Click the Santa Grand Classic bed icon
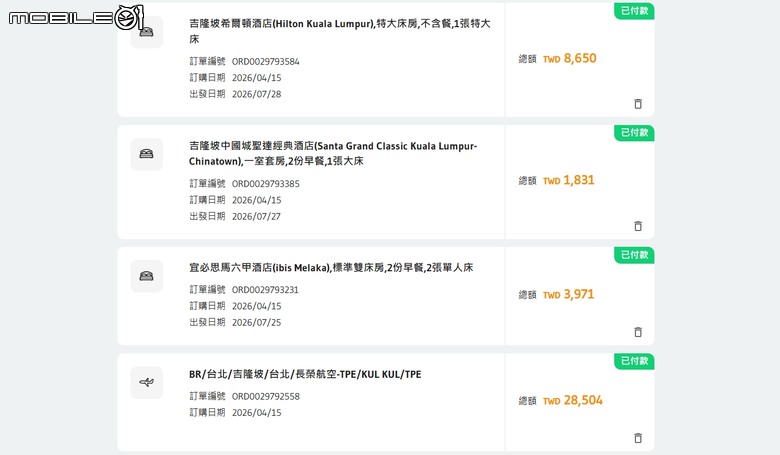 tap(146, 154)
